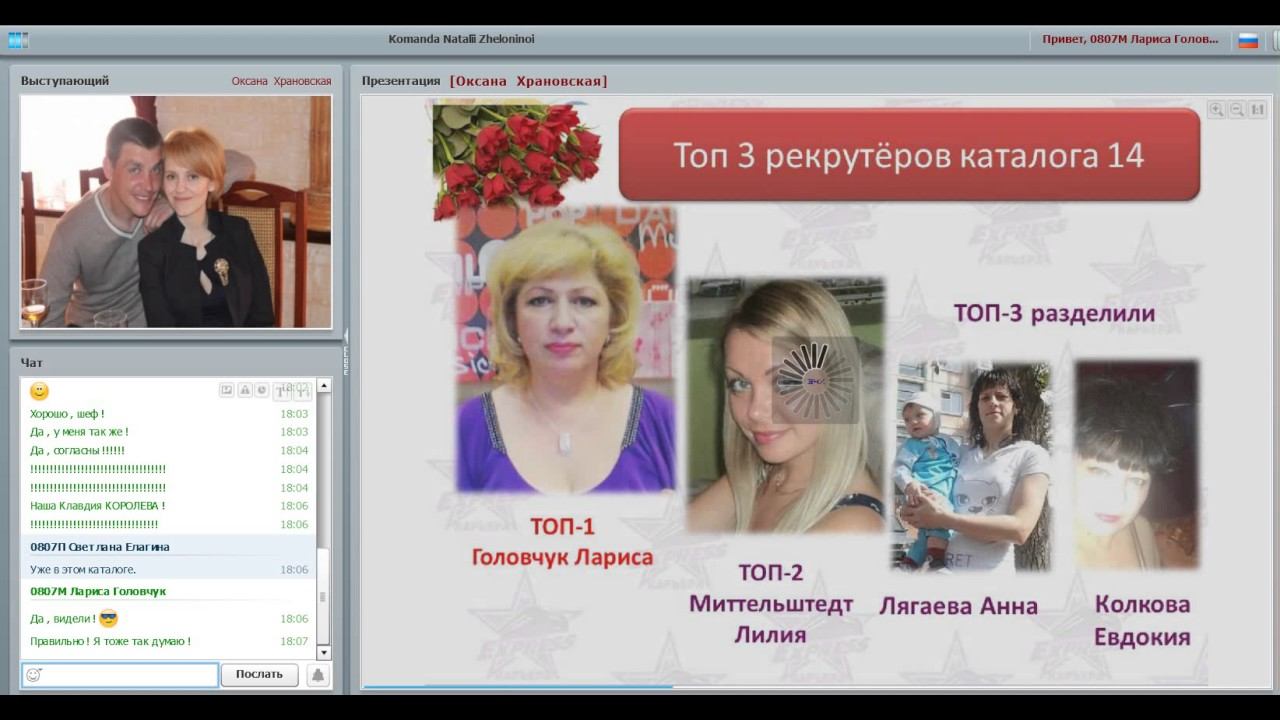Click the layout icon in top-left corner
The width and height of the screenshot is (1280, 720).
[18, 40]
